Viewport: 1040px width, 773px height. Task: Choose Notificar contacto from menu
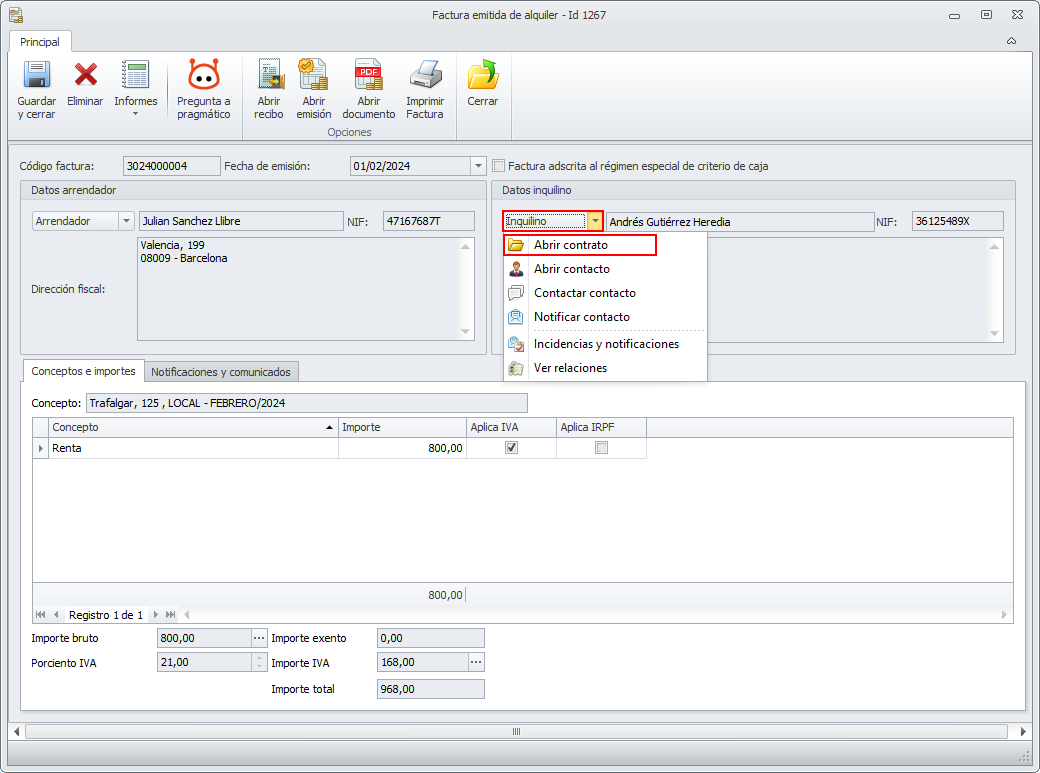click(x=605, y=316)
